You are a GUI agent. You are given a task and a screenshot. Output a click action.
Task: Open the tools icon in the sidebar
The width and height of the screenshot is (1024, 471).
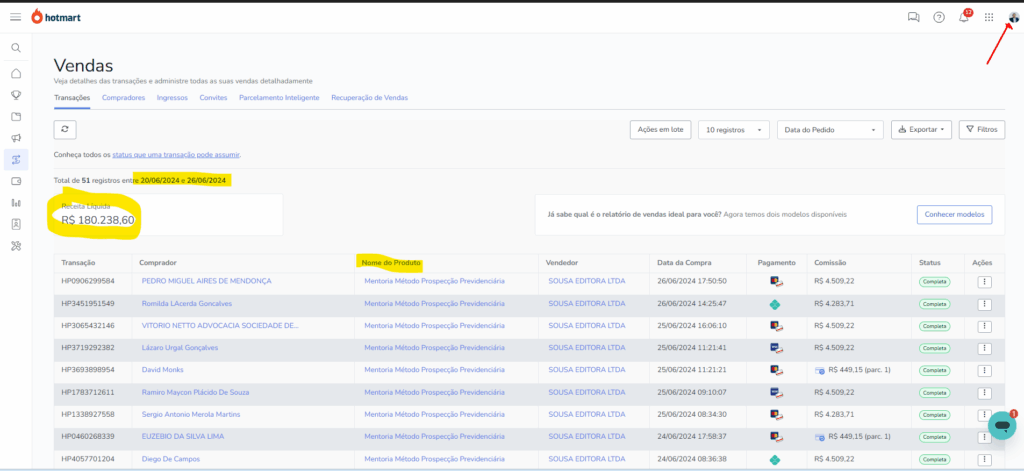tap(16, 246)
